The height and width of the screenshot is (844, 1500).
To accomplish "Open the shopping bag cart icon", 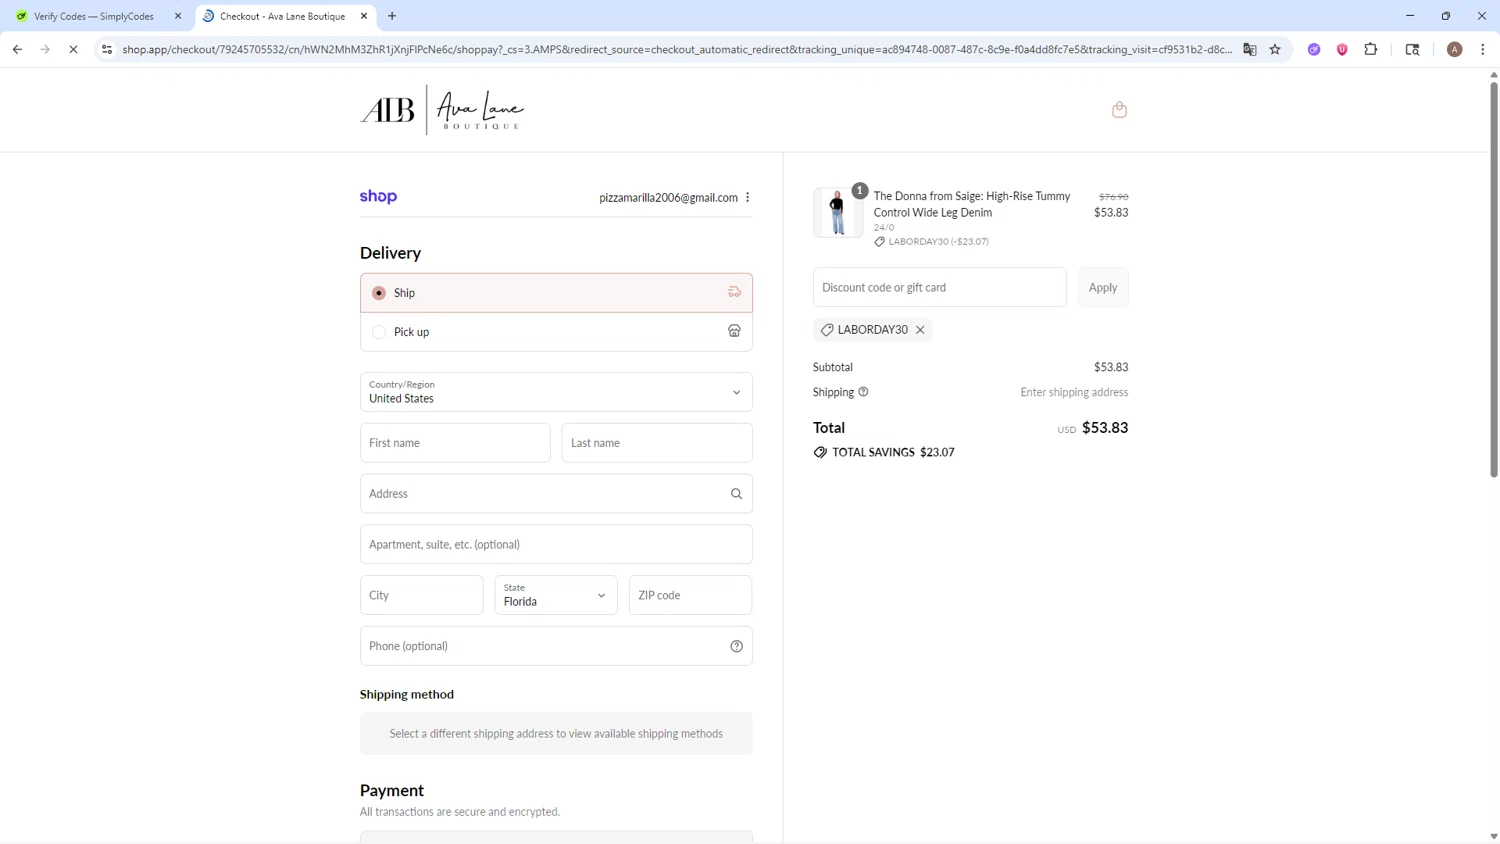I will tap(1119, 109).
